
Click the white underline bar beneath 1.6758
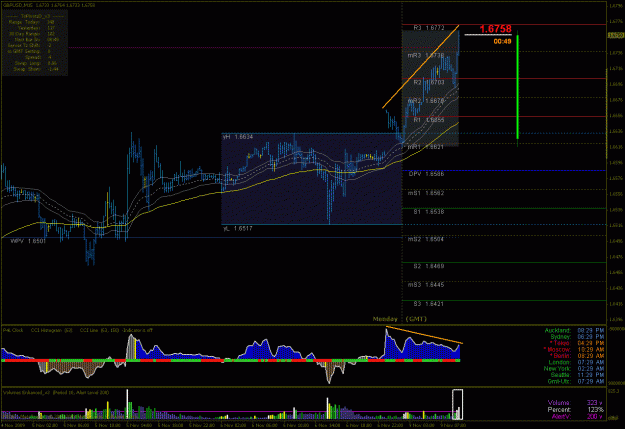488,35
